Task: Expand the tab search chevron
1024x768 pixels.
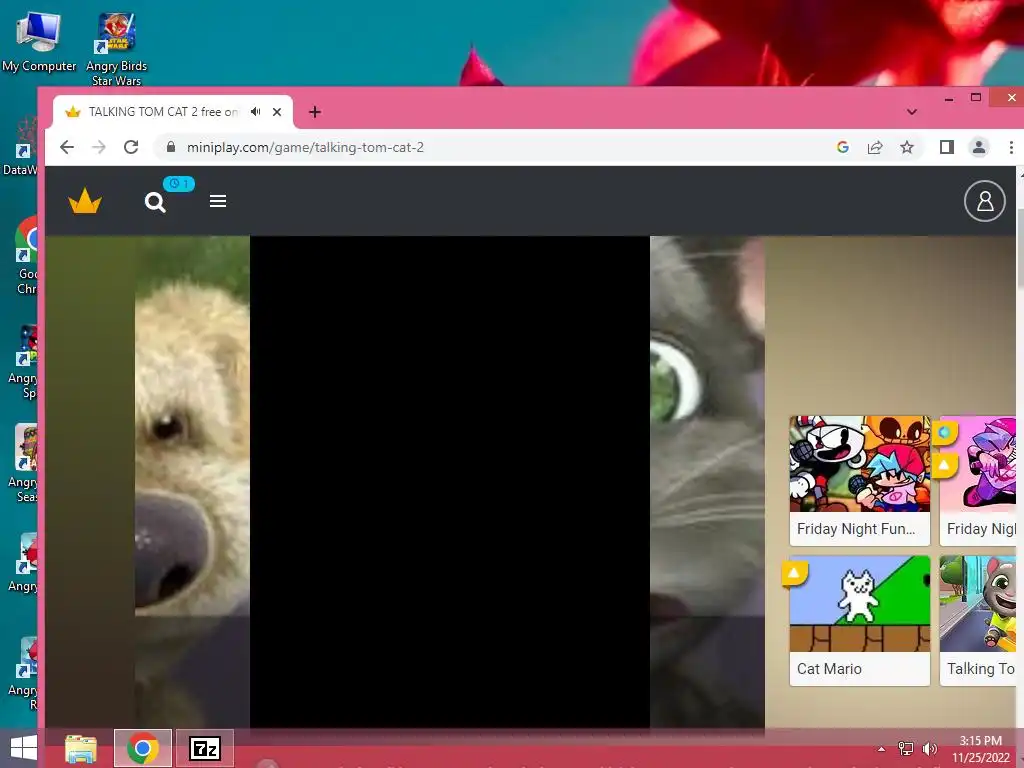Action: point(912,112)
